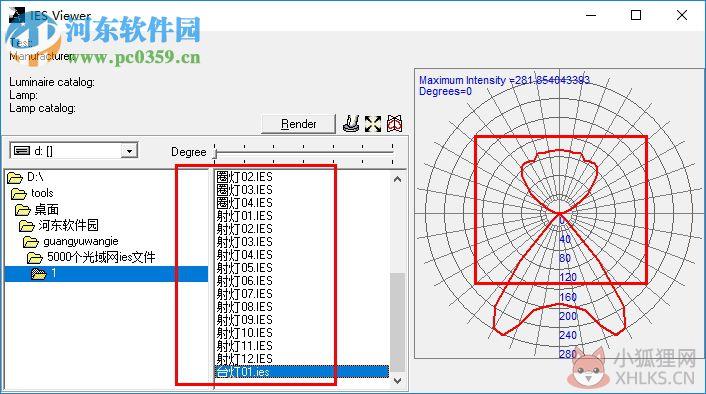Select file 圈灯04.IES
The height and width of the screenshot is (394, 706).
tap(244, 203)
